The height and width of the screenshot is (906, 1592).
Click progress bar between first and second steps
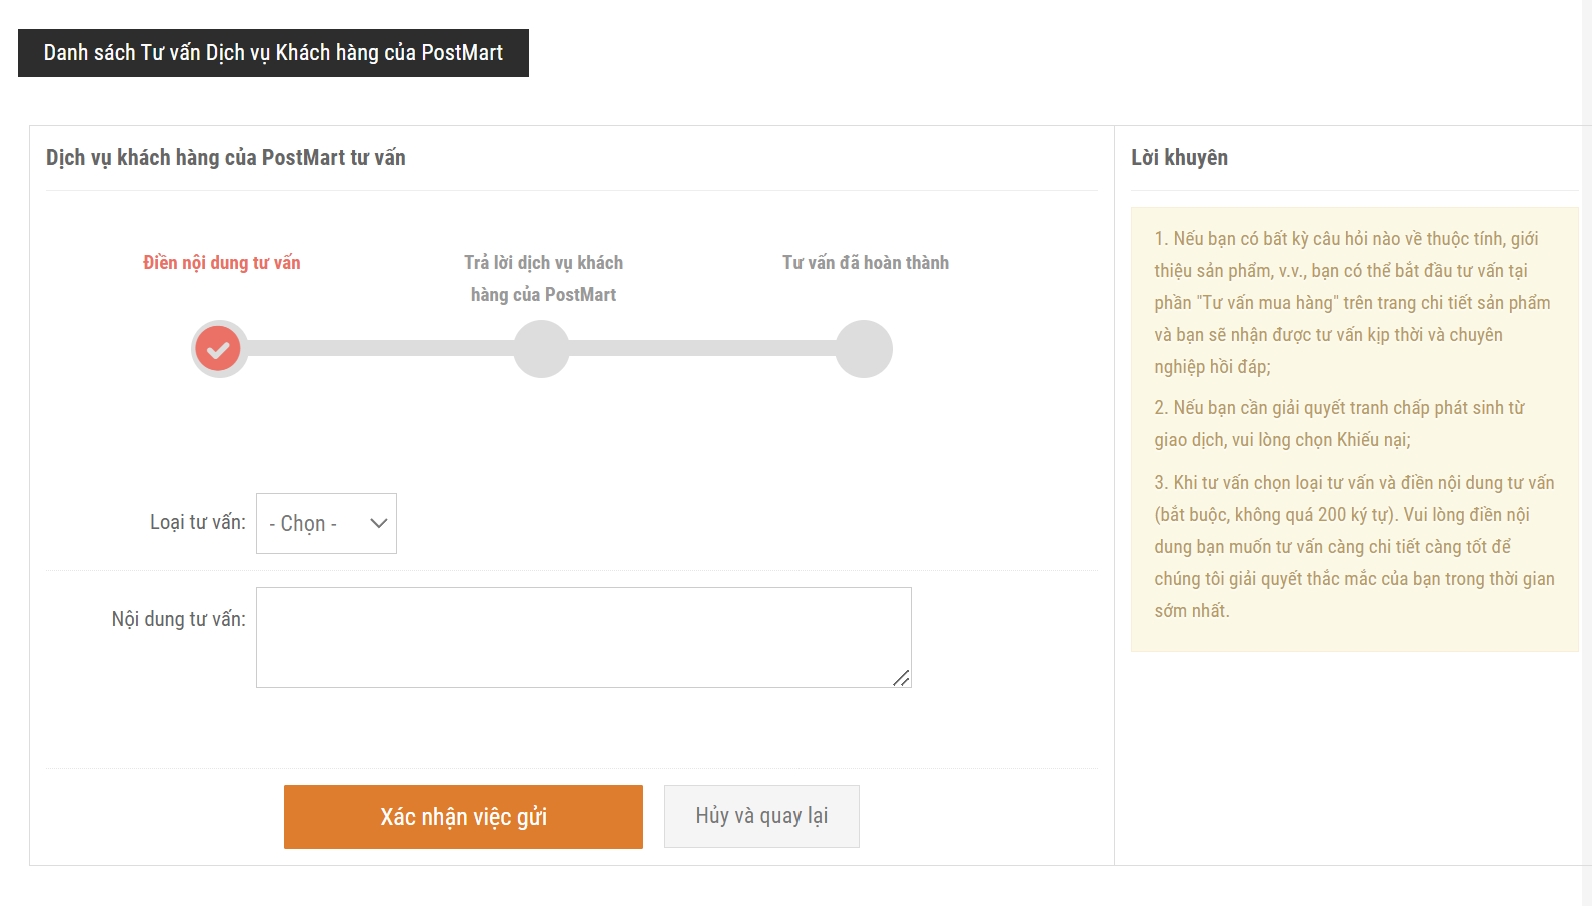[380, 348]
